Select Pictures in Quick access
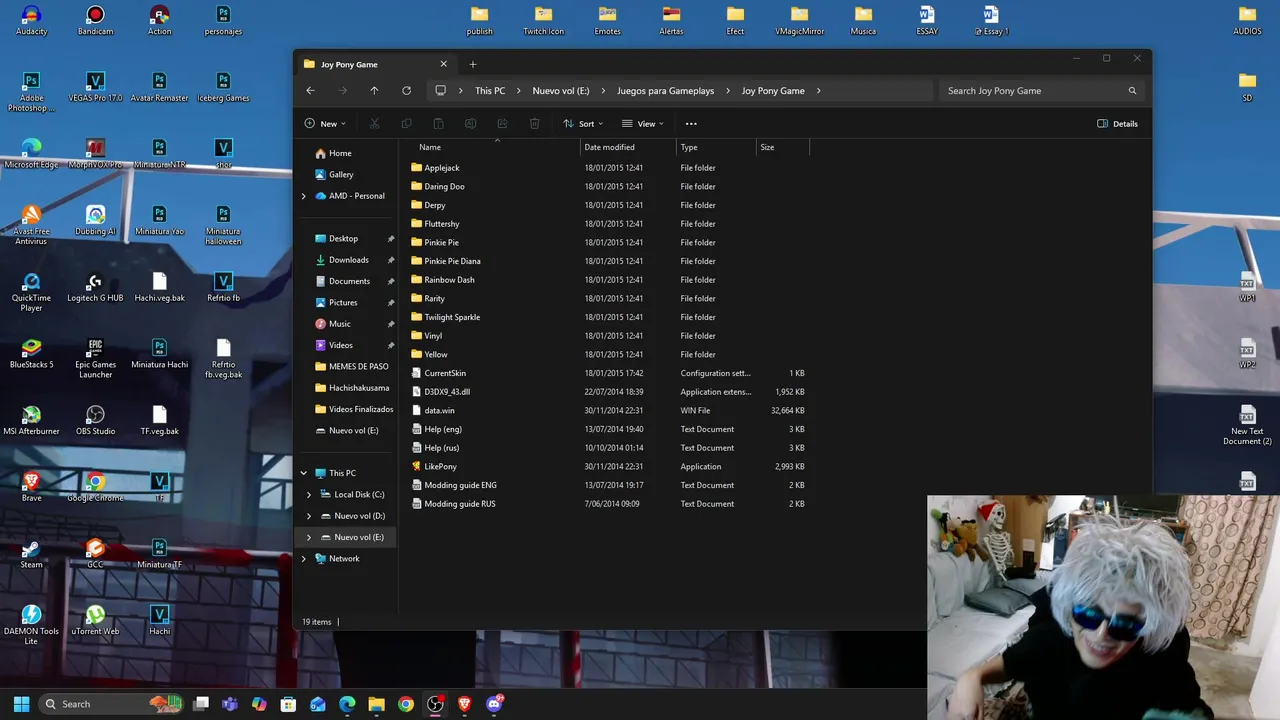This screenshot has width=1280, height=720. click(x=343, y=303)
